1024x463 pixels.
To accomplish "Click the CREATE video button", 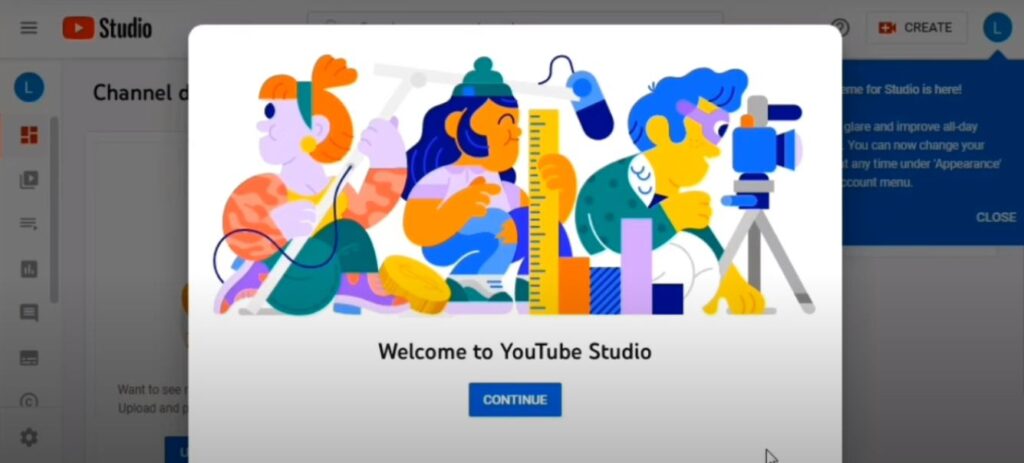I will pos(917,28).
